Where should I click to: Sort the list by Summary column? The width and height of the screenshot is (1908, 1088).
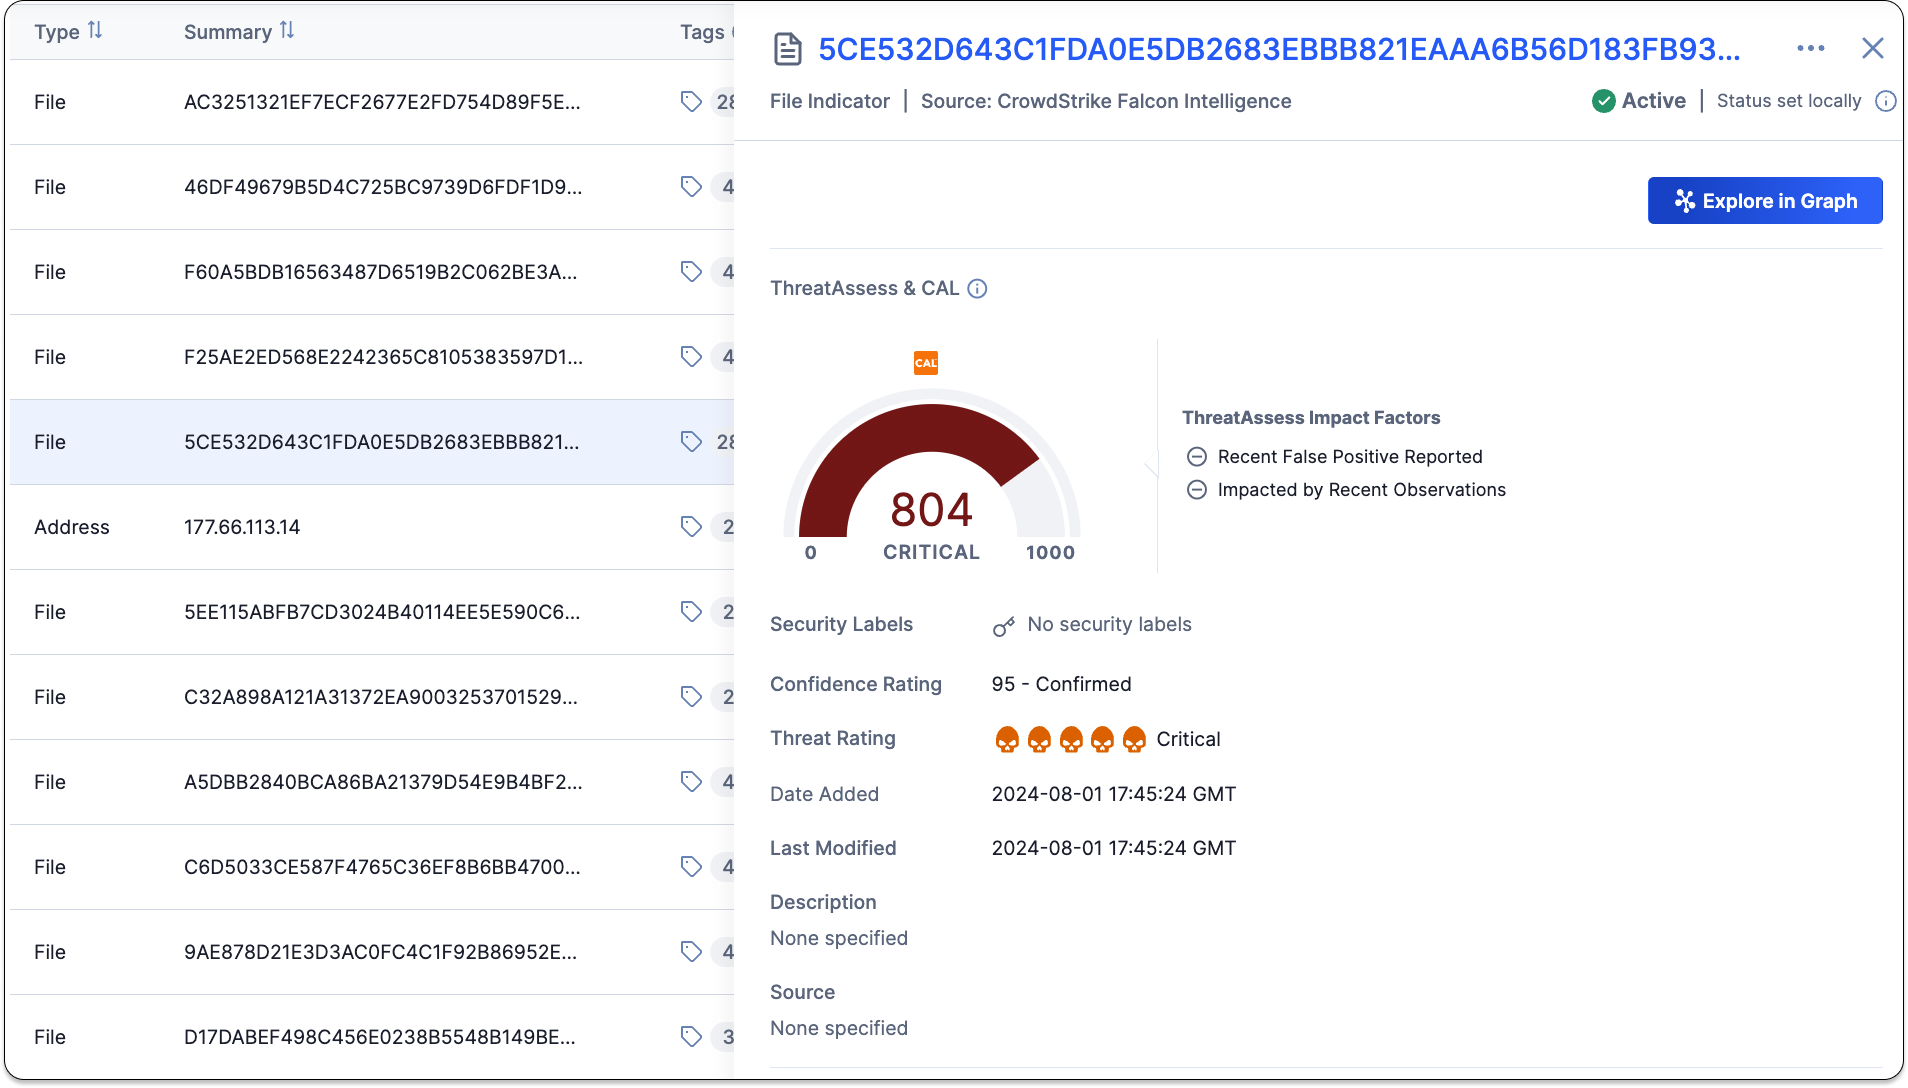point(287,31)
